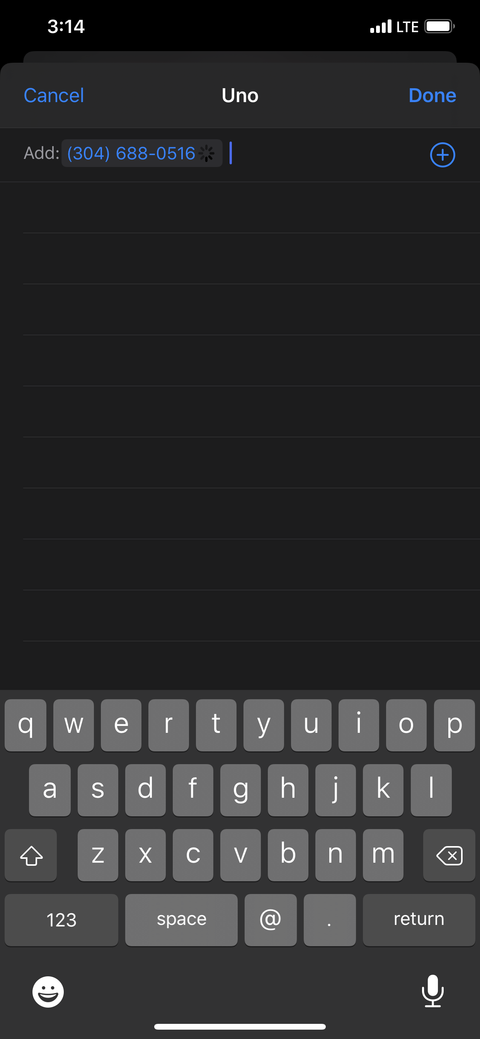Tap the letter z key
The image size is (480, 1039).
point(97,855)
